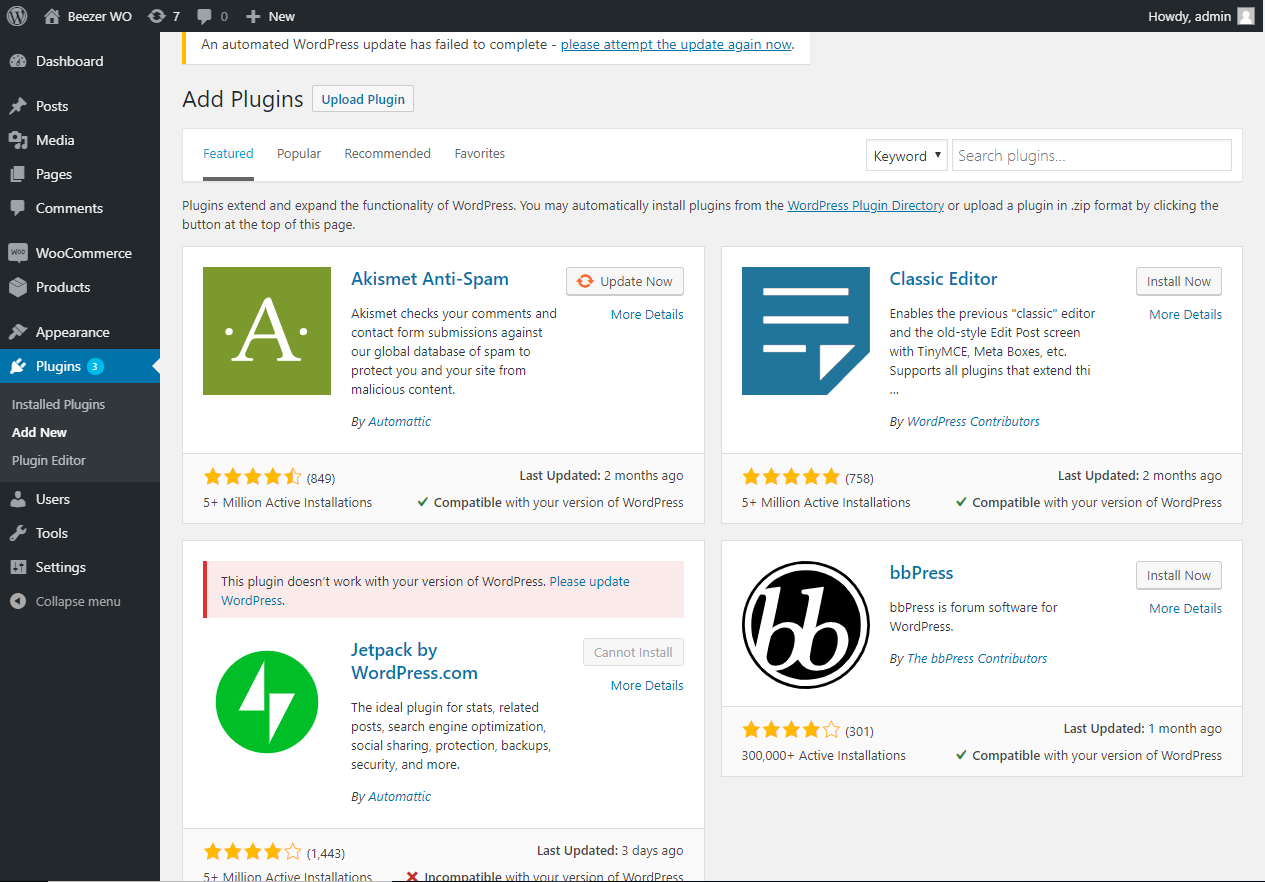Click Update Now for Akismet
Image resolution: width=1265 pixels, height=882 pixels.
625,282
